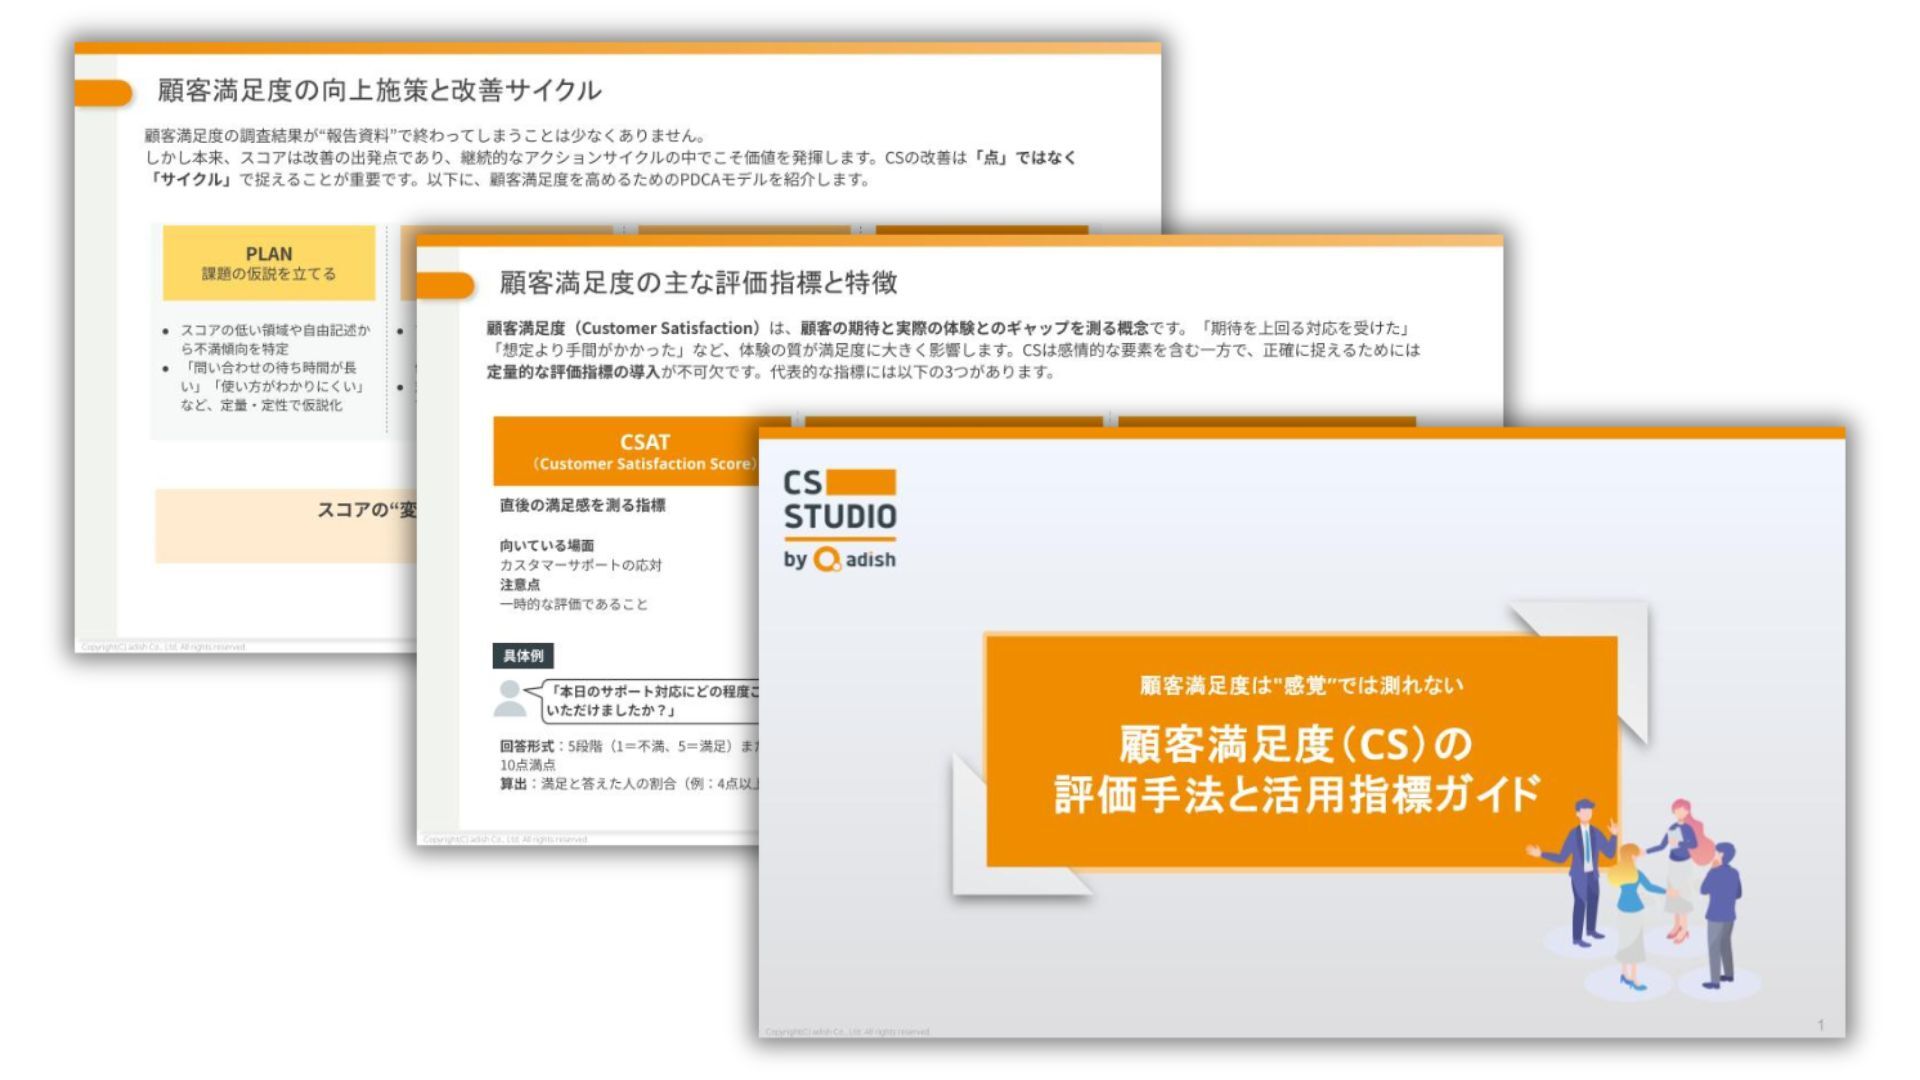Click the label 向いている場面
Screen dimensions: 1920x1080
pos(547,545)
